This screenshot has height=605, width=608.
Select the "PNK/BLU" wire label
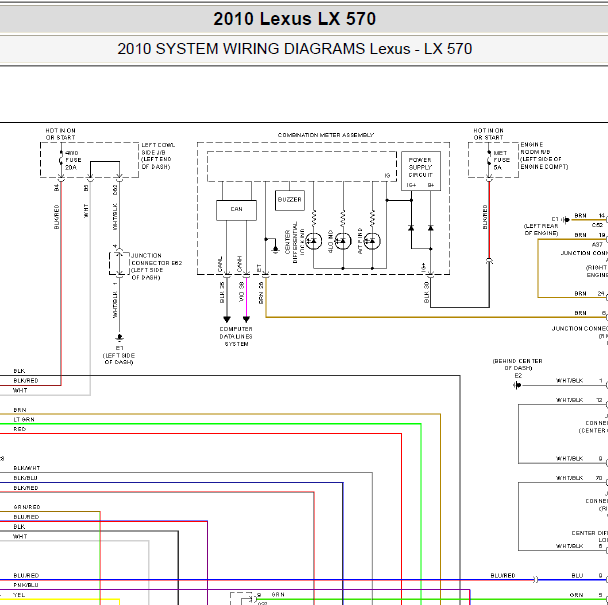click(x=26, y=585)
